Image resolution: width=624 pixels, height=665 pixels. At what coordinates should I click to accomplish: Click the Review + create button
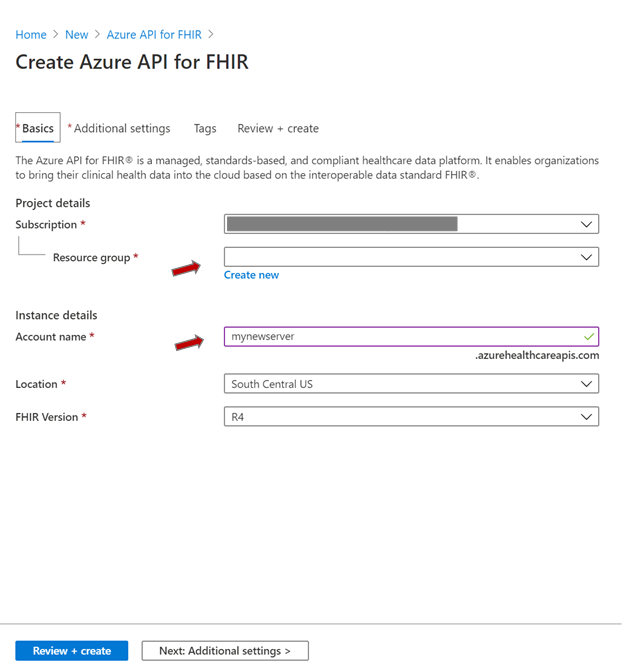pyautogui.click(x=72, y=651)
